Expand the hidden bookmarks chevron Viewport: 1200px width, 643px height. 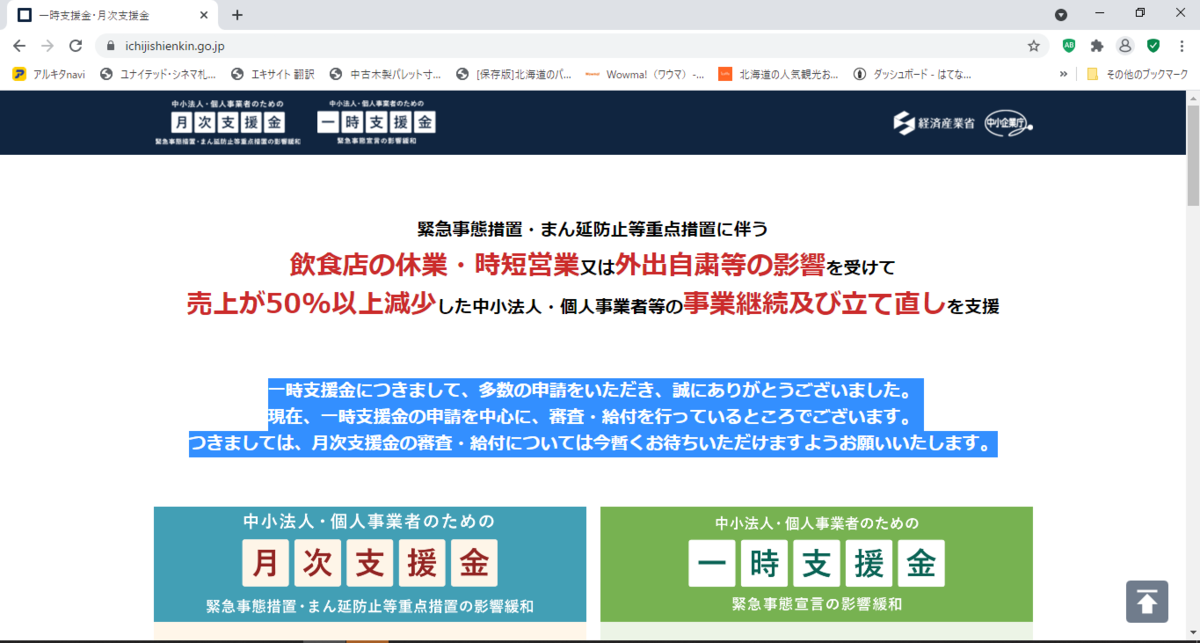pyautogui.click(x=1063, y=74)
